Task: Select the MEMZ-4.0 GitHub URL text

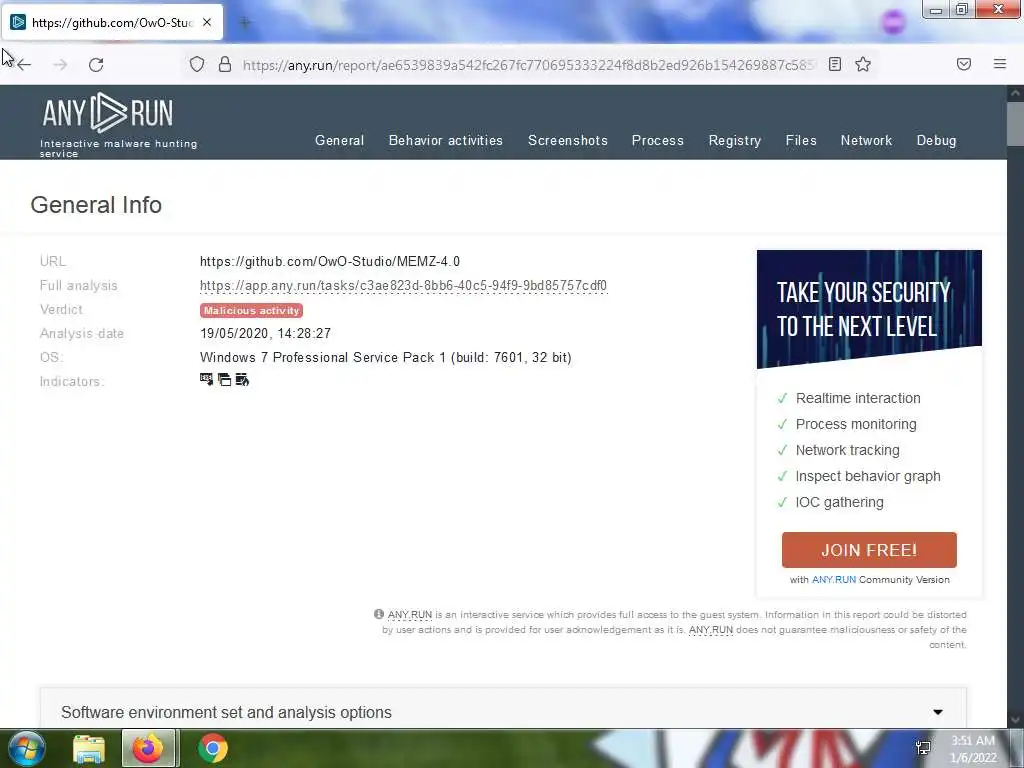Action: click(x=330, y=261)
